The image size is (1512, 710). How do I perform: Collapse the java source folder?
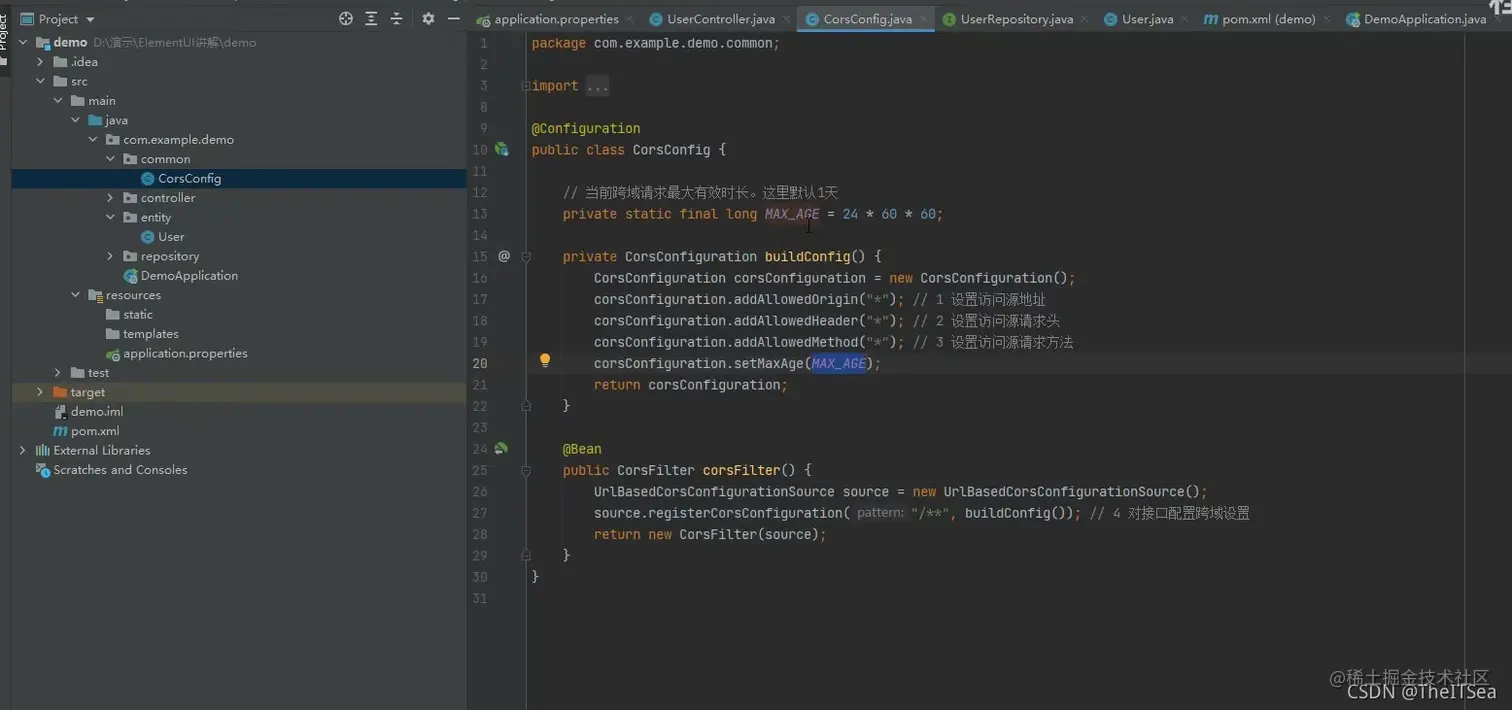[76, 120]
